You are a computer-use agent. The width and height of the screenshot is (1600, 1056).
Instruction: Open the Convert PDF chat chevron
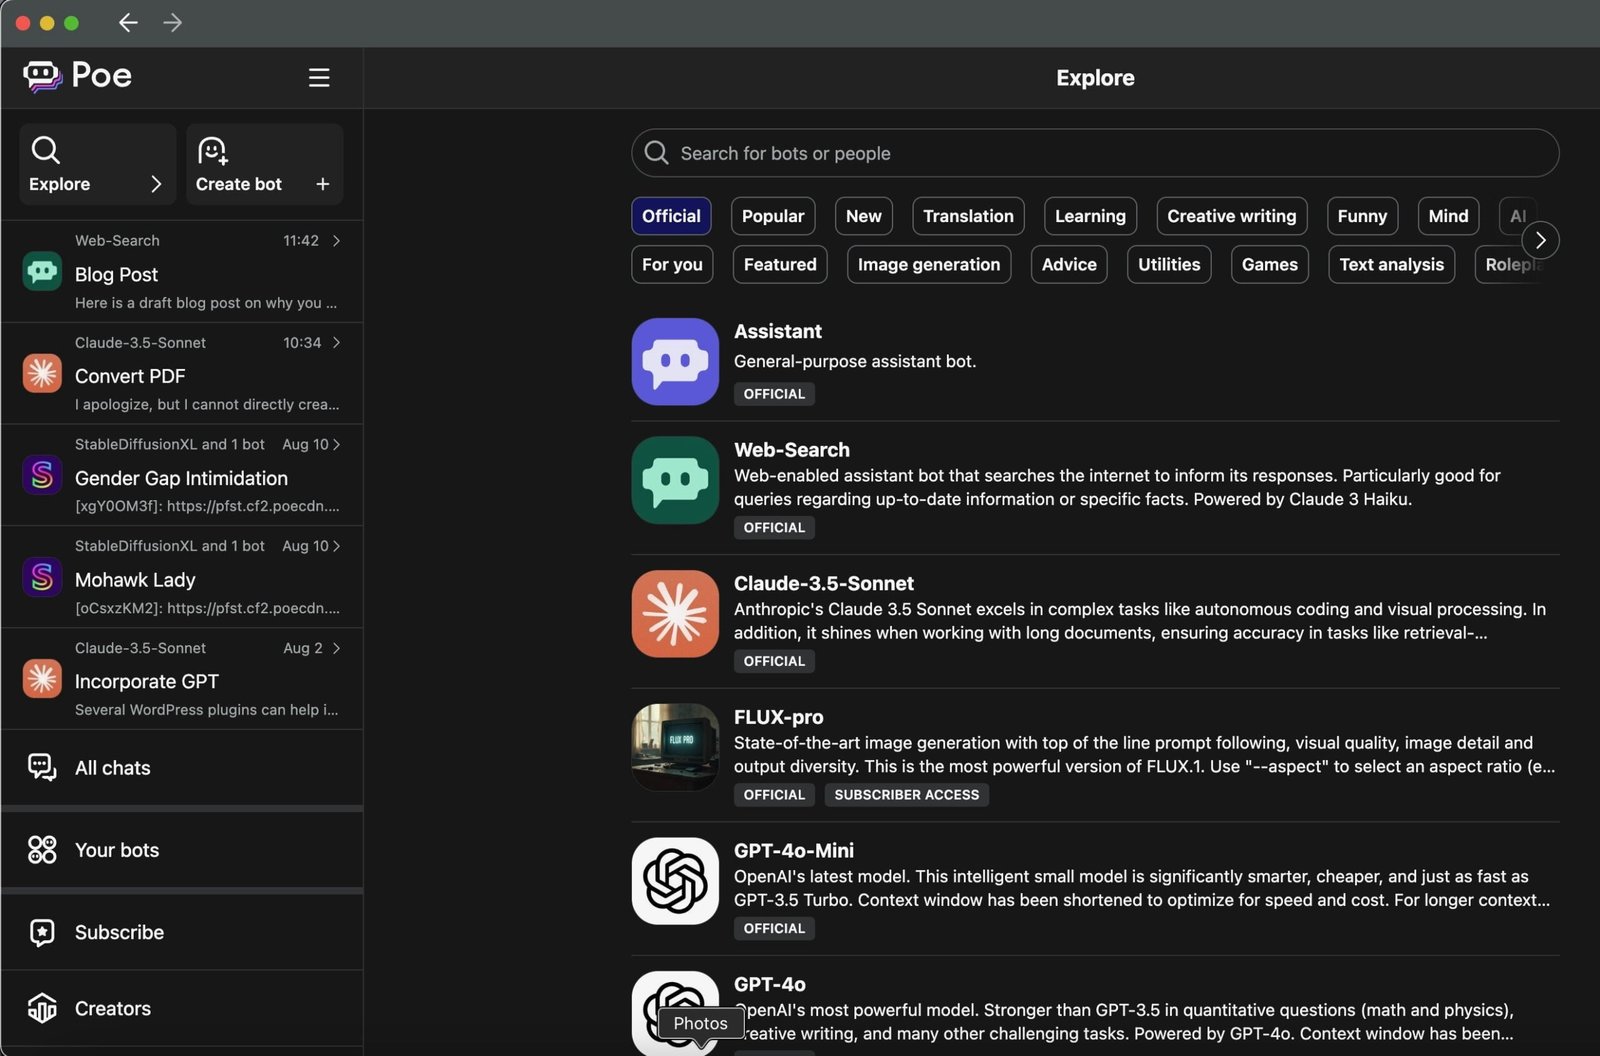tap(336, 342)
